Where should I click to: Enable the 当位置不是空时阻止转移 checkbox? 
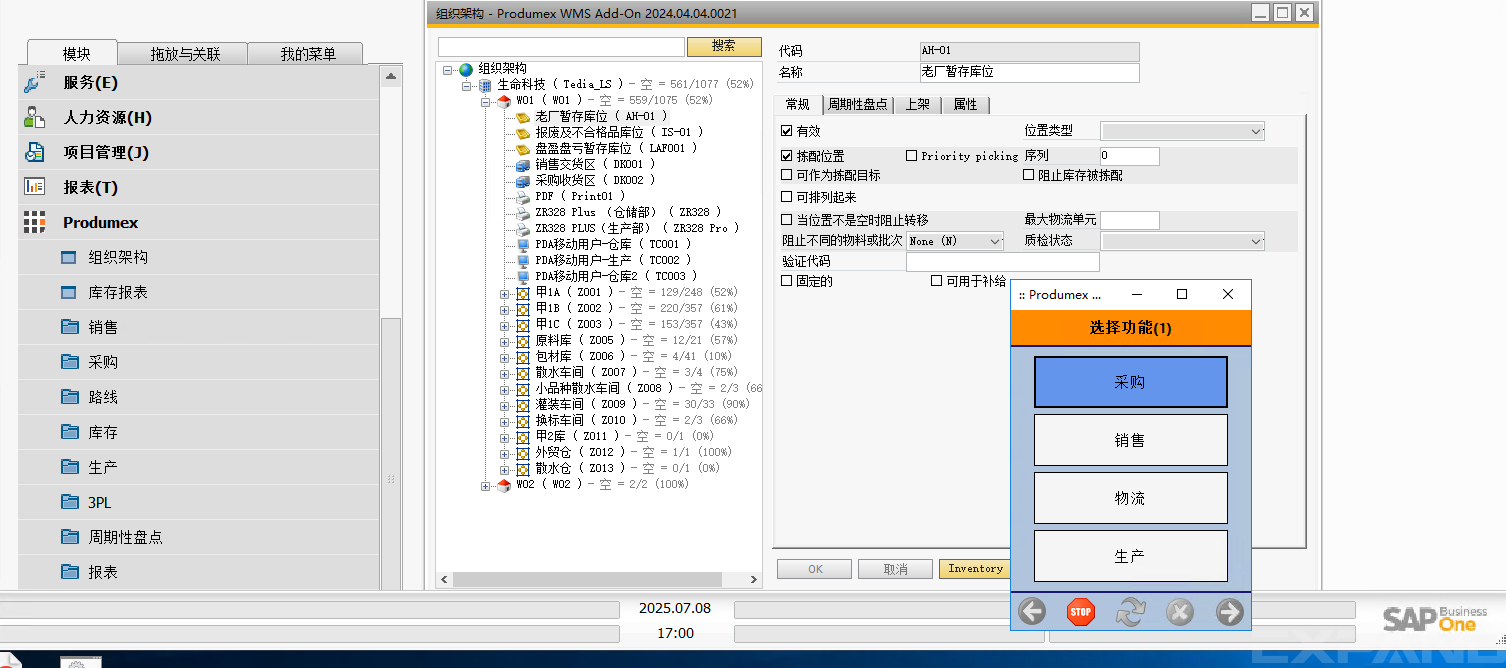point(786,219)
